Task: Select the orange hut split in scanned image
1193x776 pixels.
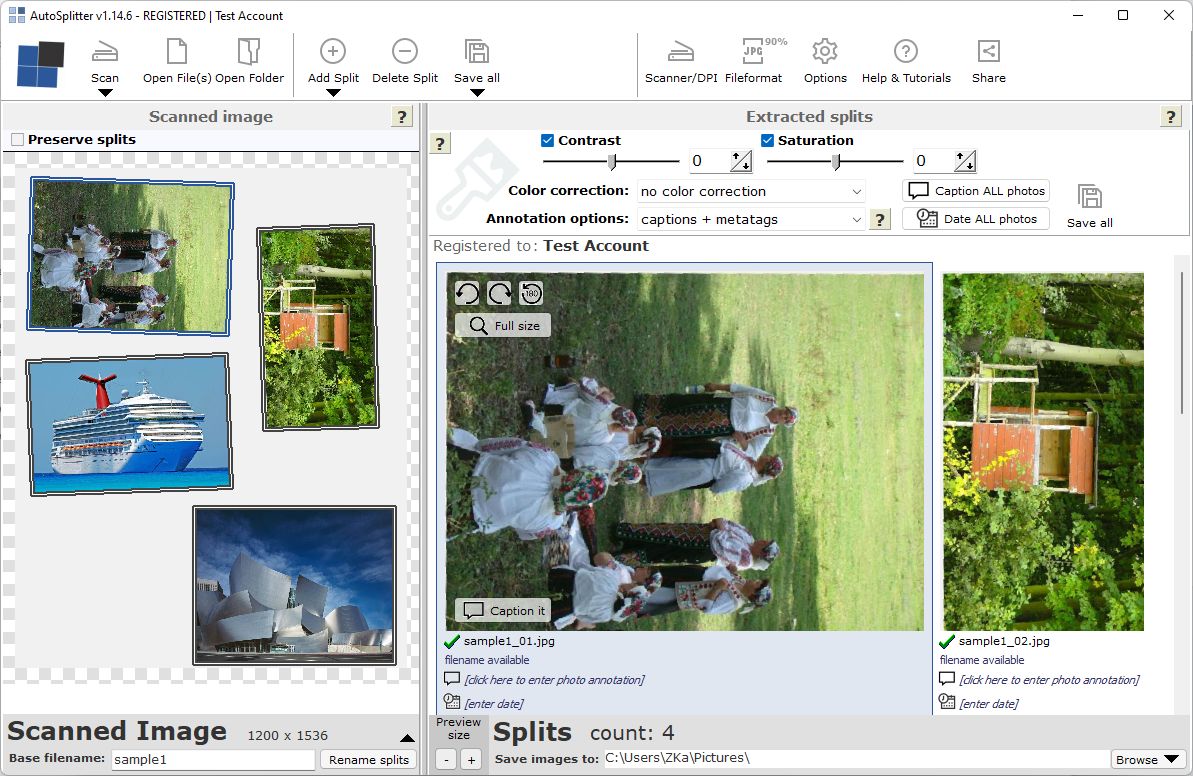Action: pos(318,327)
